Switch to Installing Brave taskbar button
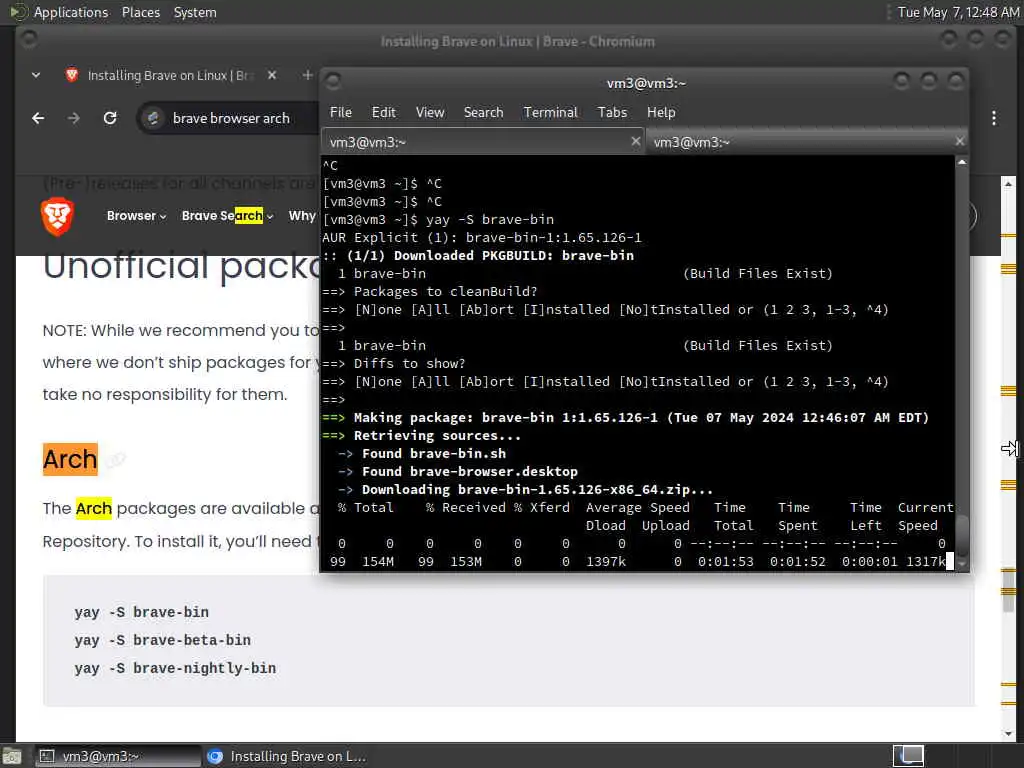The height and width of the screenshot is (768, 1024). (x=285, y=756)
